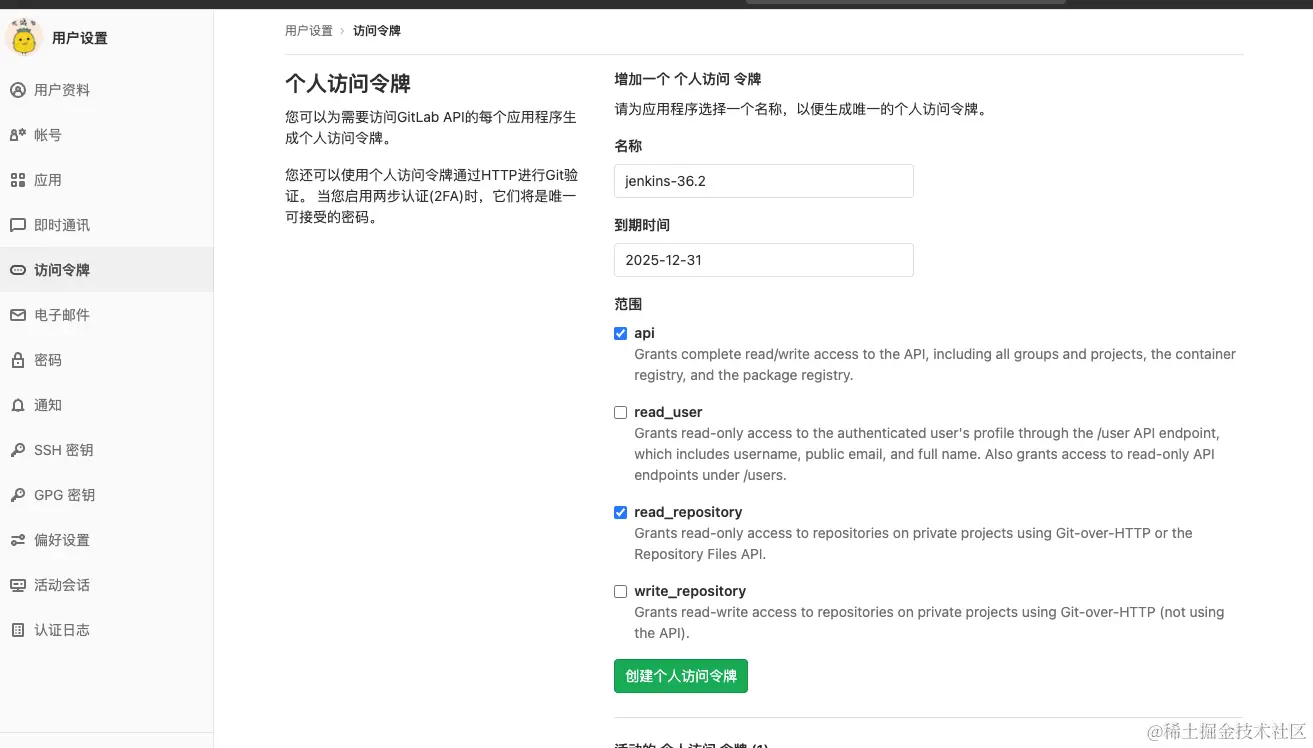Screen dimensions: 1313x748
Task: Click the 个人访问令牌 page heading
Action: point(348,83)
